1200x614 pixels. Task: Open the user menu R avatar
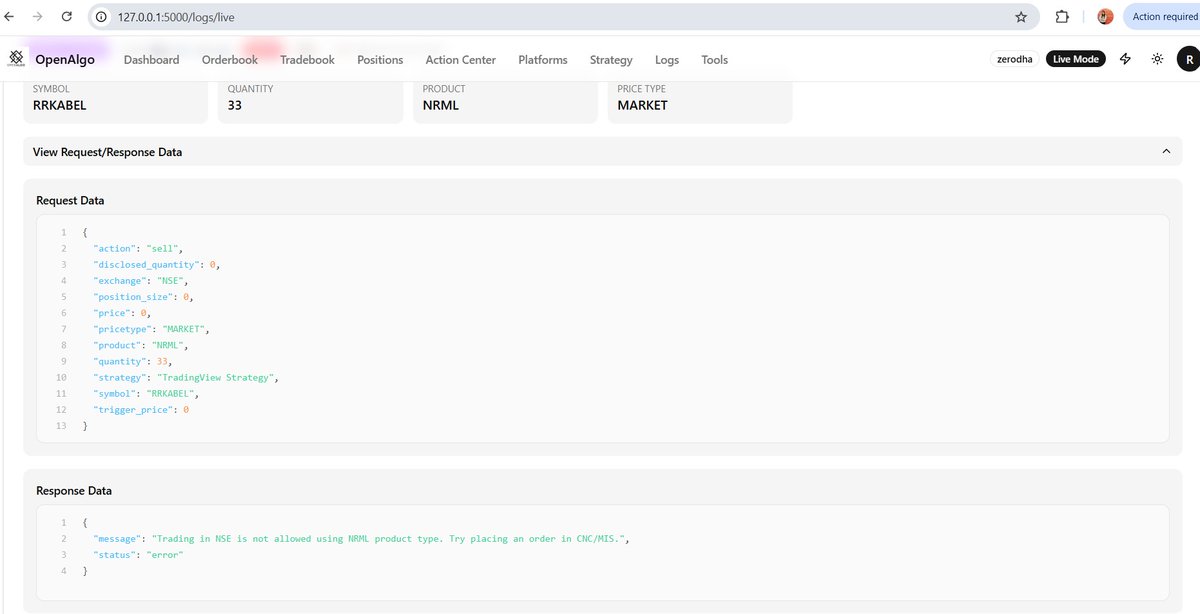click(x=1187, y=59)
